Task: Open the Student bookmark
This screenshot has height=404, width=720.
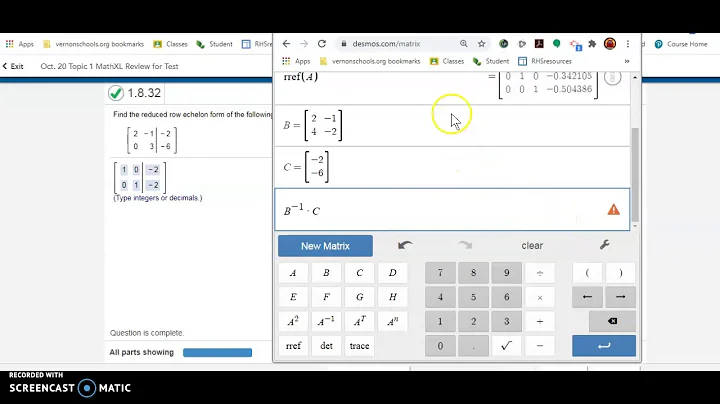Action: (x=491, y=61)
